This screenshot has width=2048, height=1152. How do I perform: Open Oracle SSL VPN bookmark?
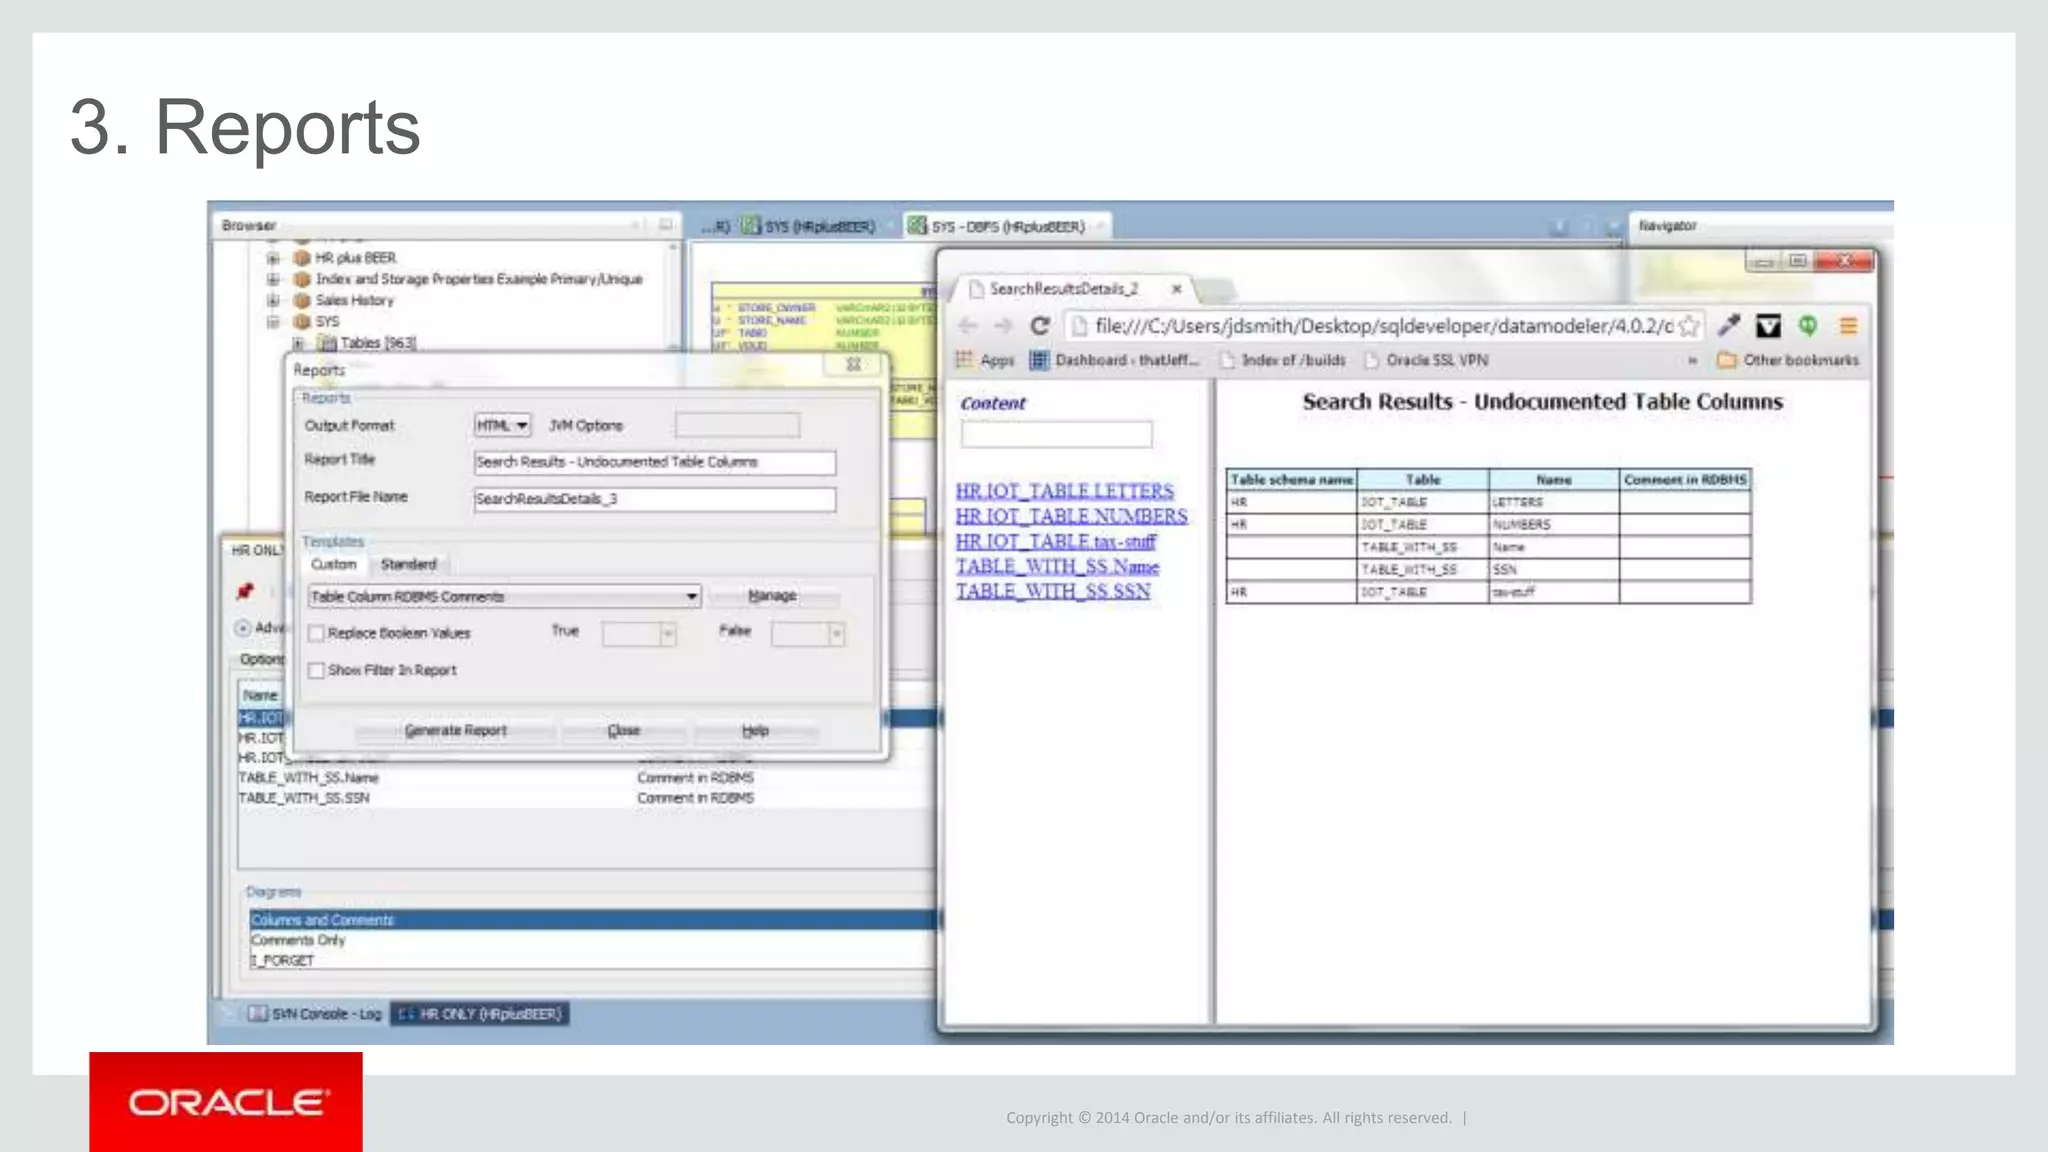pyautogui.click(x=1426, y=360)
